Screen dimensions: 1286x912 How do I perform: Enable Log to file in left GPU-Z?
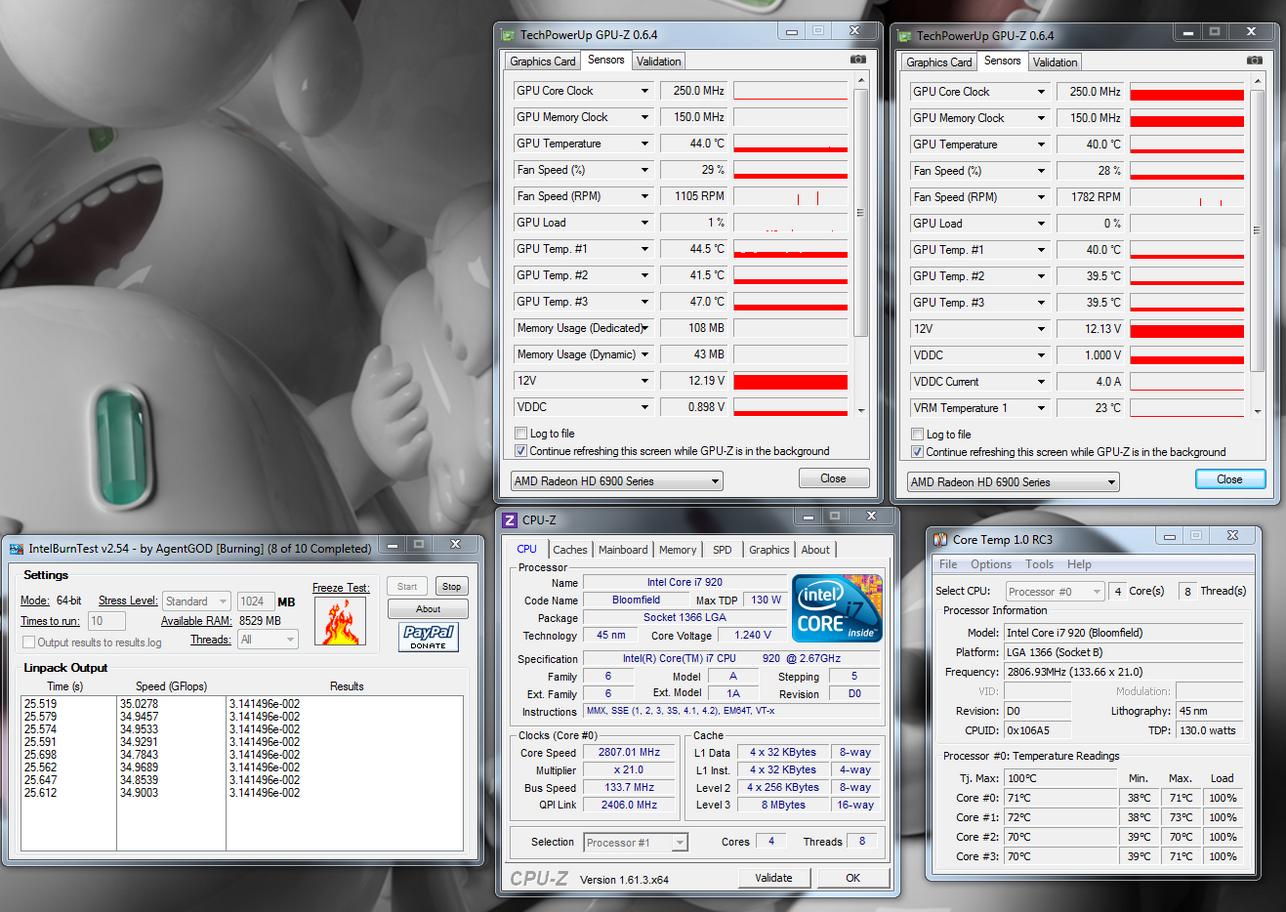pyautogui.click(x=521, y=433)
